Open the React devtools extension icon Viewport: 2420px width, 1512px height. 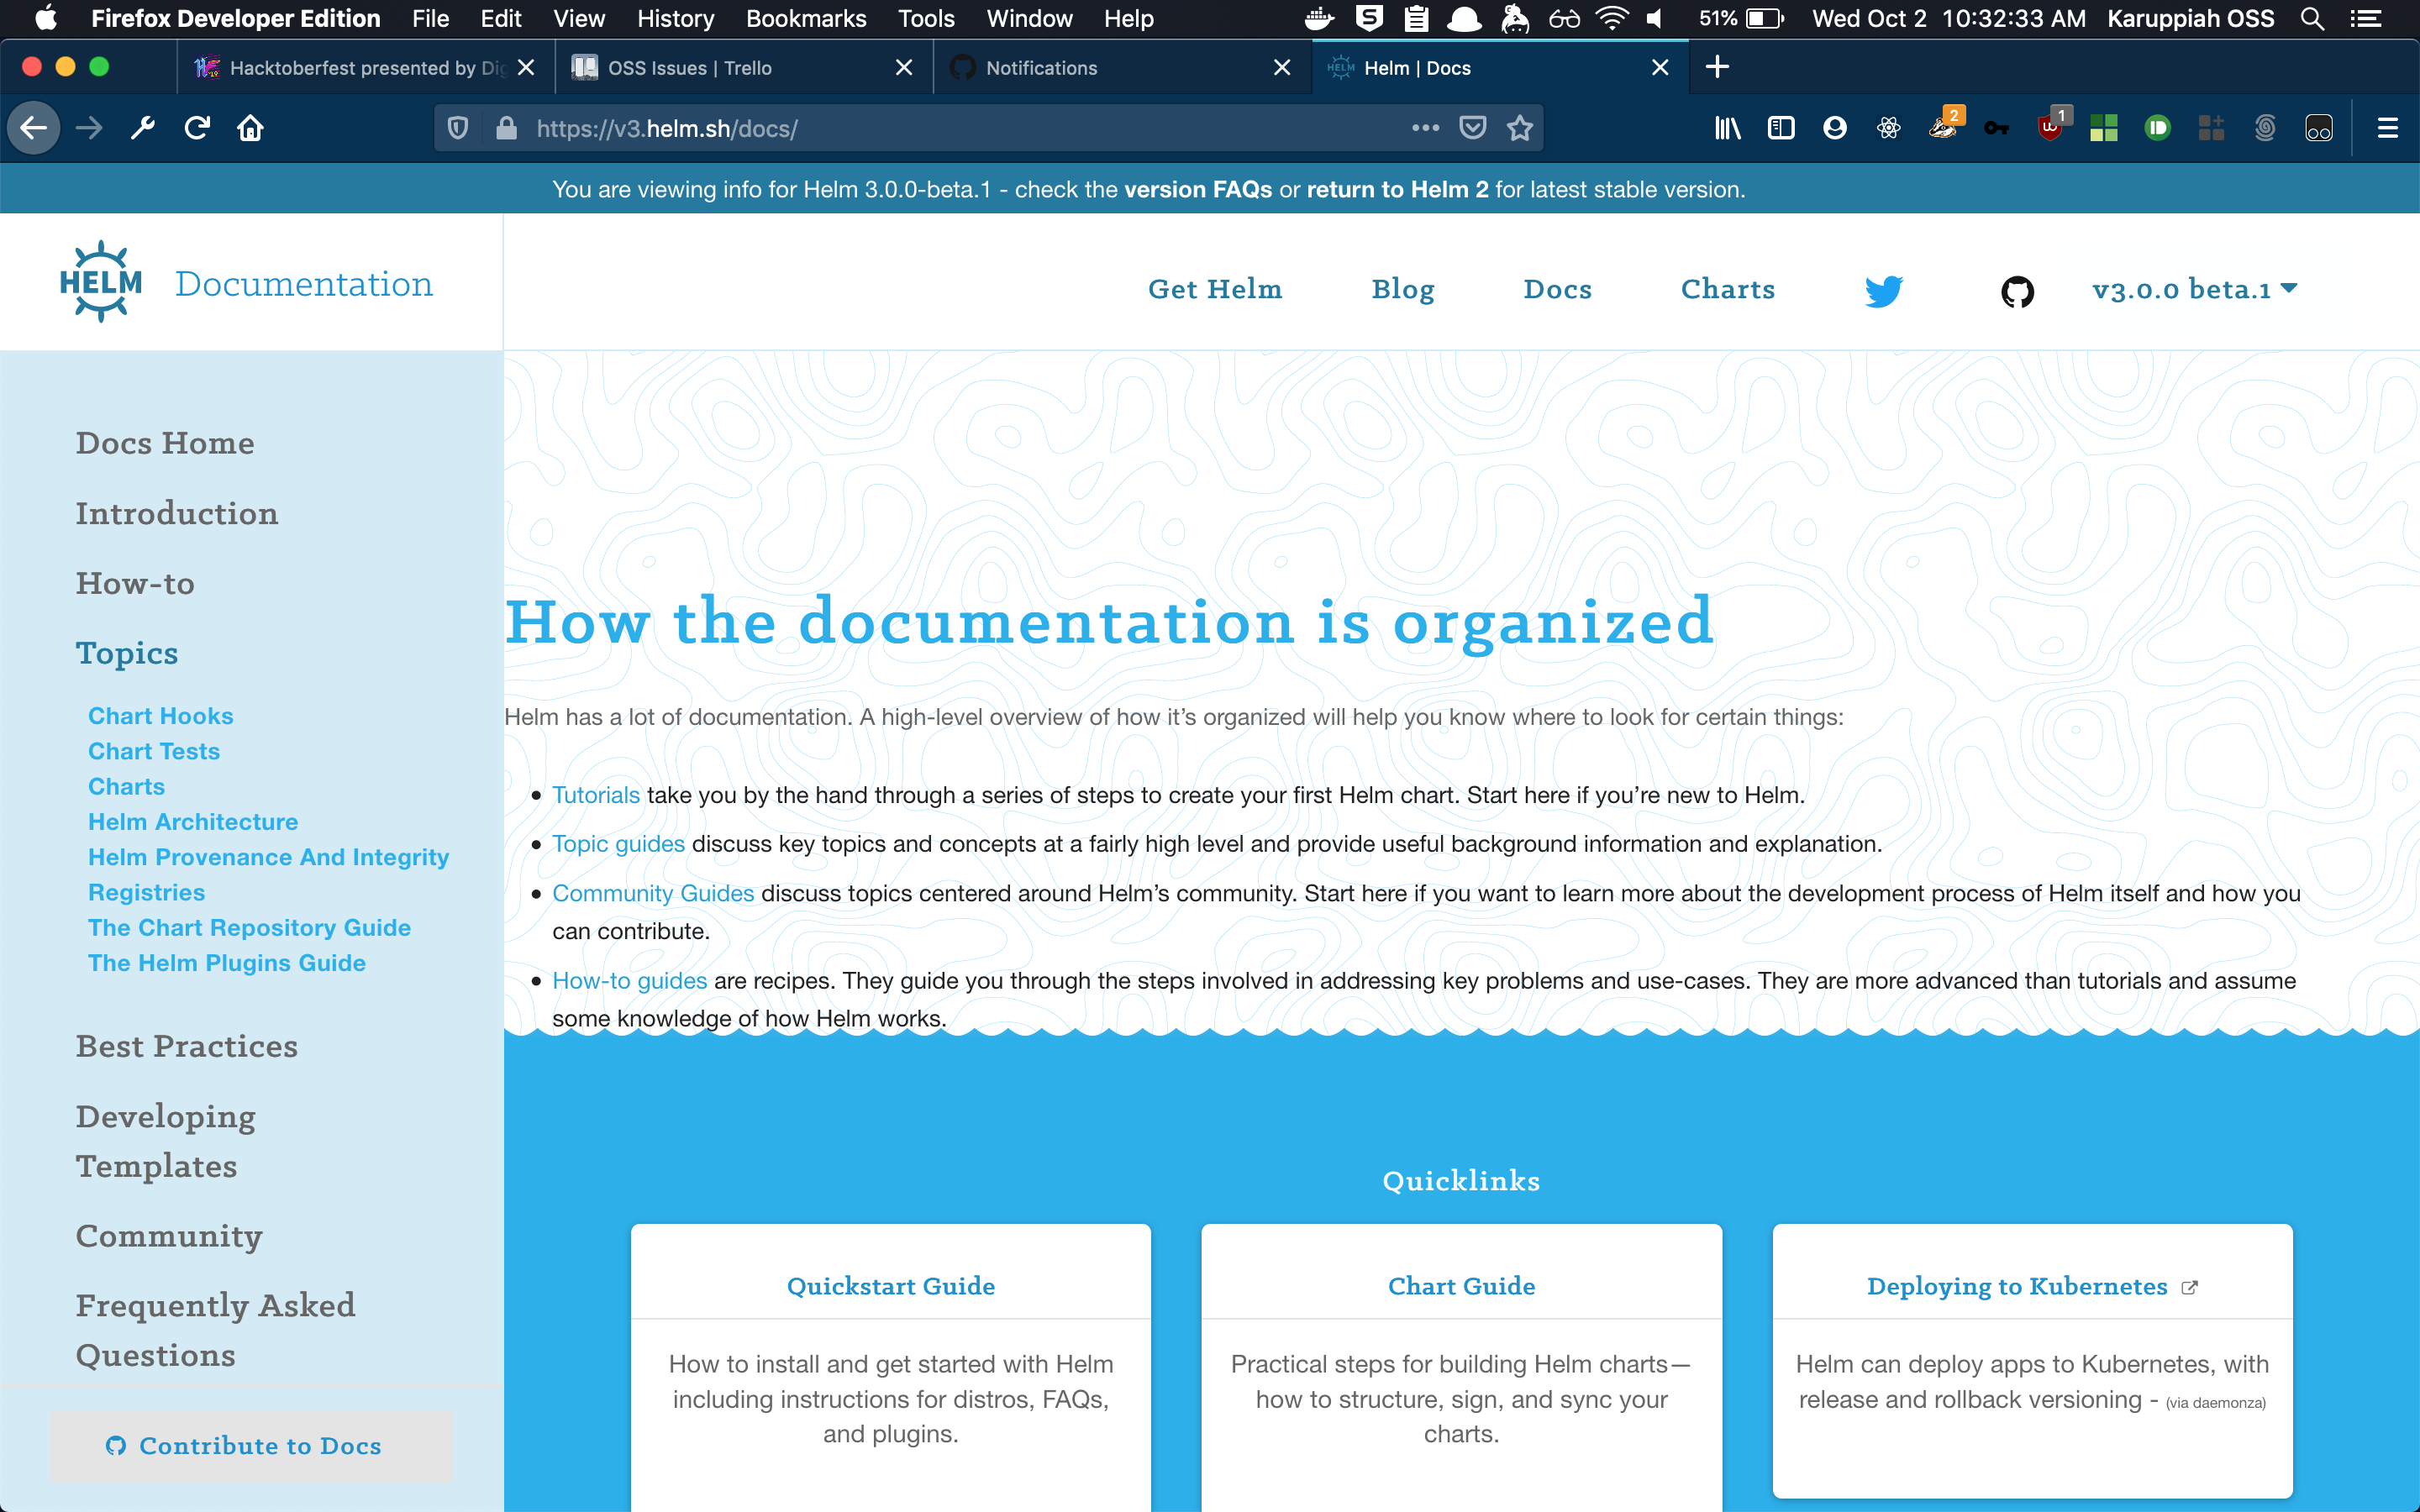tap(1888, 128)
